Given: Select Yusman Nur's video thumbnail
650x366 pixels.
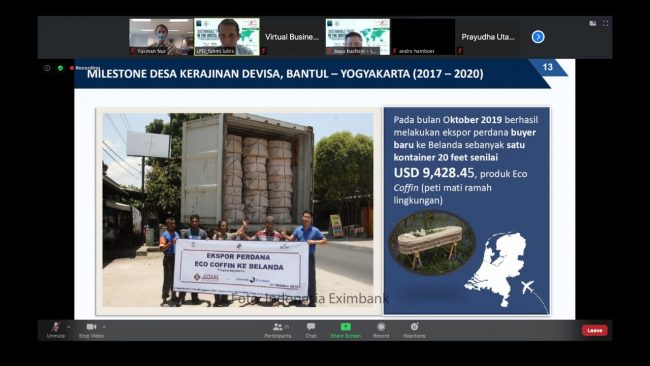Looking at the screenshot, I should click(x=161, y=36).
